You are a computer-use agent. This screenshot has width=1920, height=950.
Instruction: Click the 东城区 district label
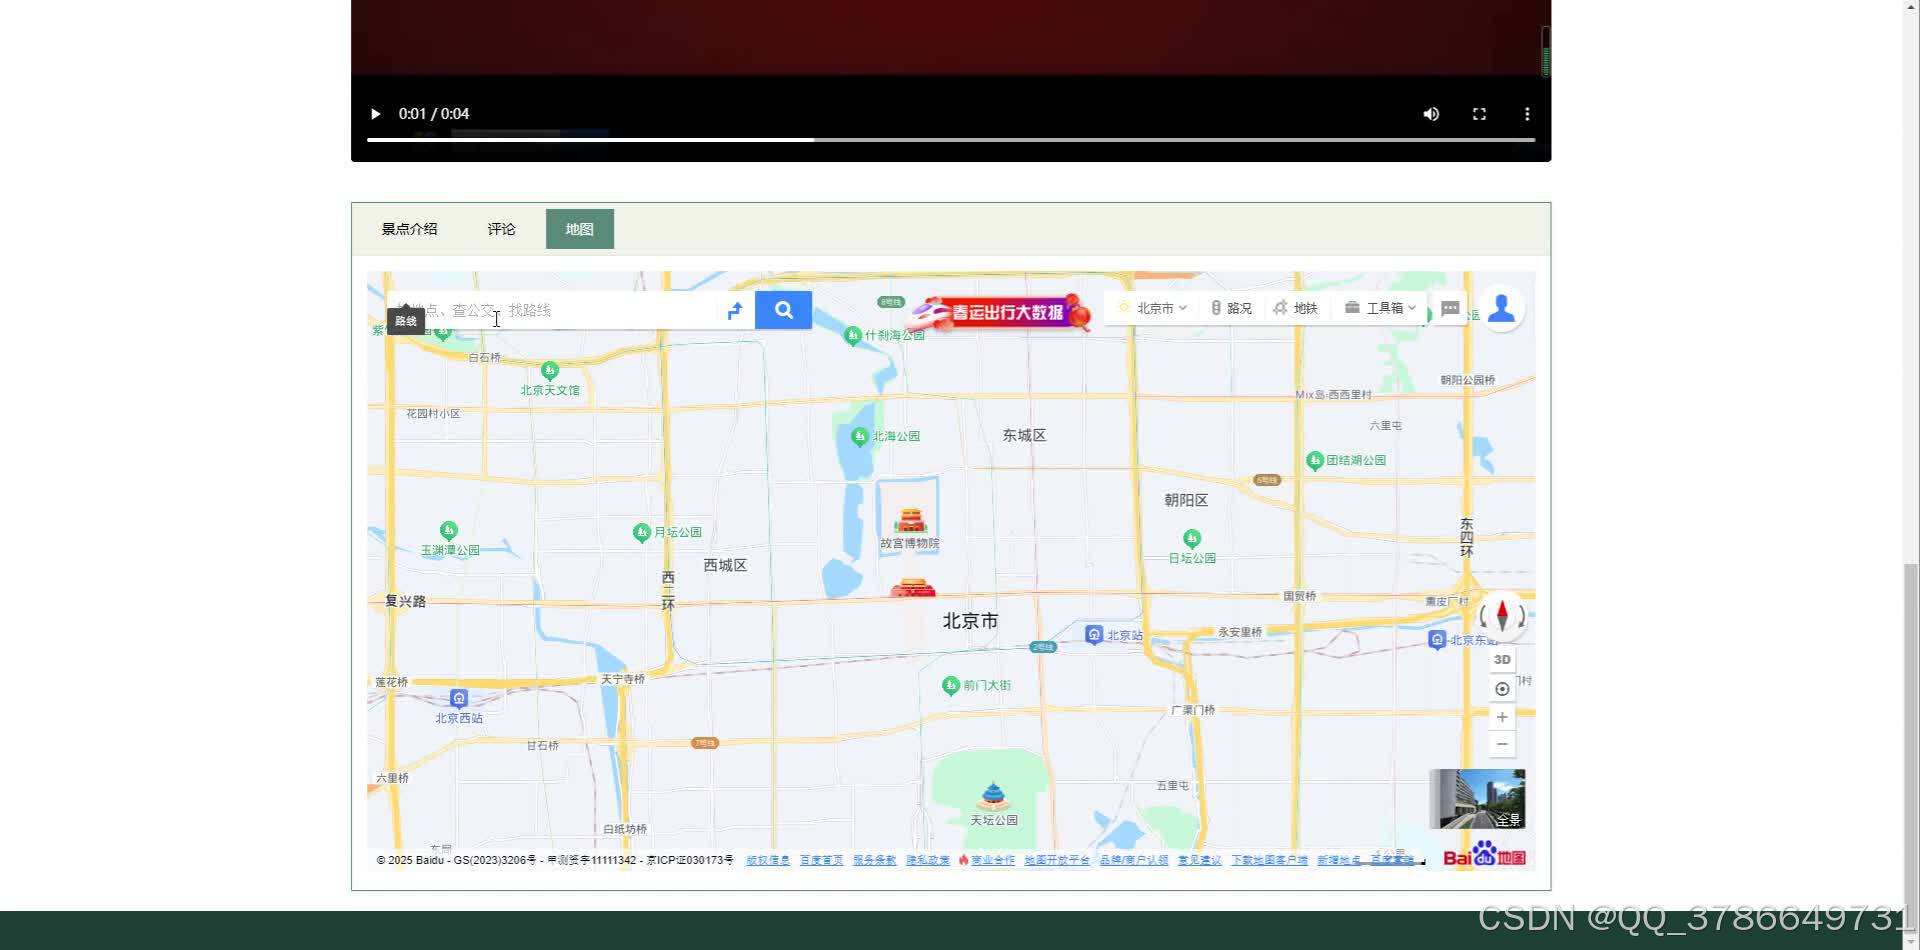click(1024, 435)
